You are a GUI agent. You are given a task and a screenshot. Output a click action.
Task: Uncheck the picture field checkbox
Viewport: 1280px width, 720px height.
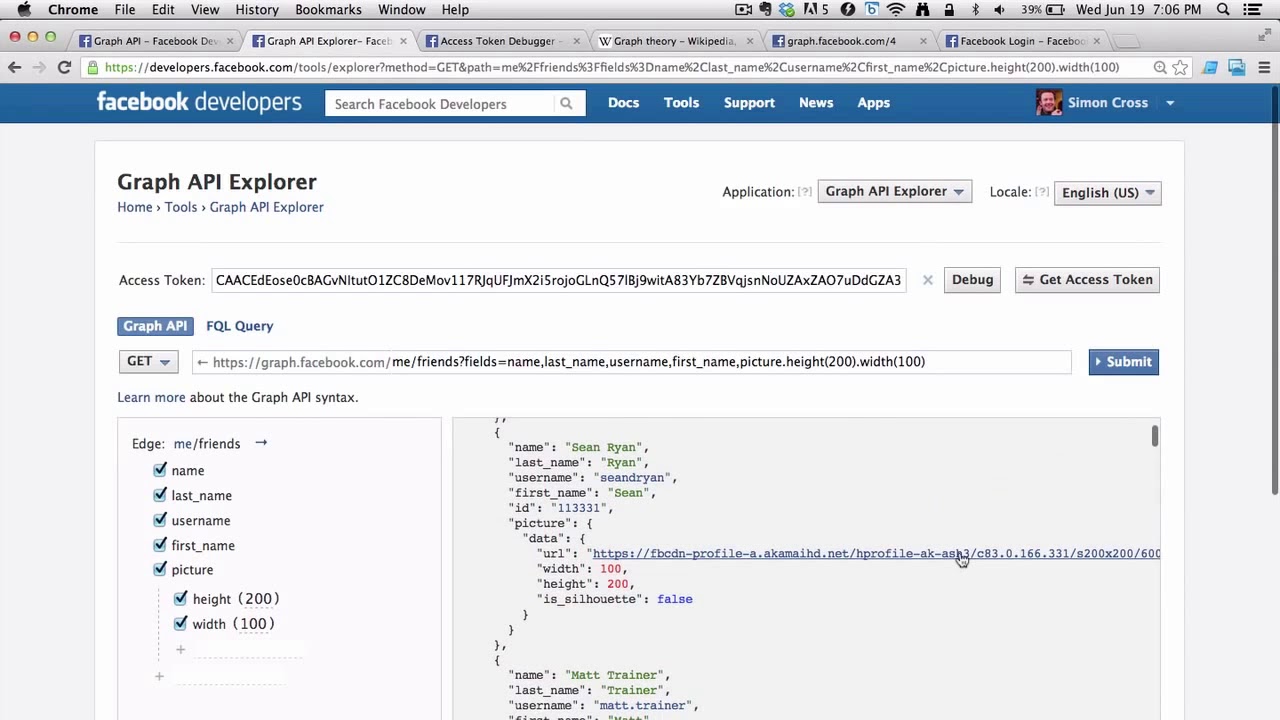(x=160, y=568)
